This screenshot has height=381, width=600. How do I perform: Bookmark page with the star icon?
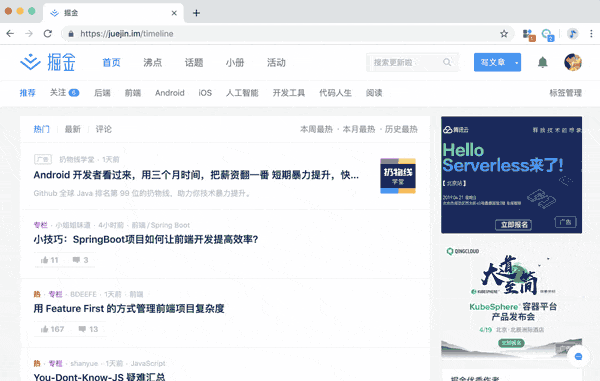pos(504,34)
